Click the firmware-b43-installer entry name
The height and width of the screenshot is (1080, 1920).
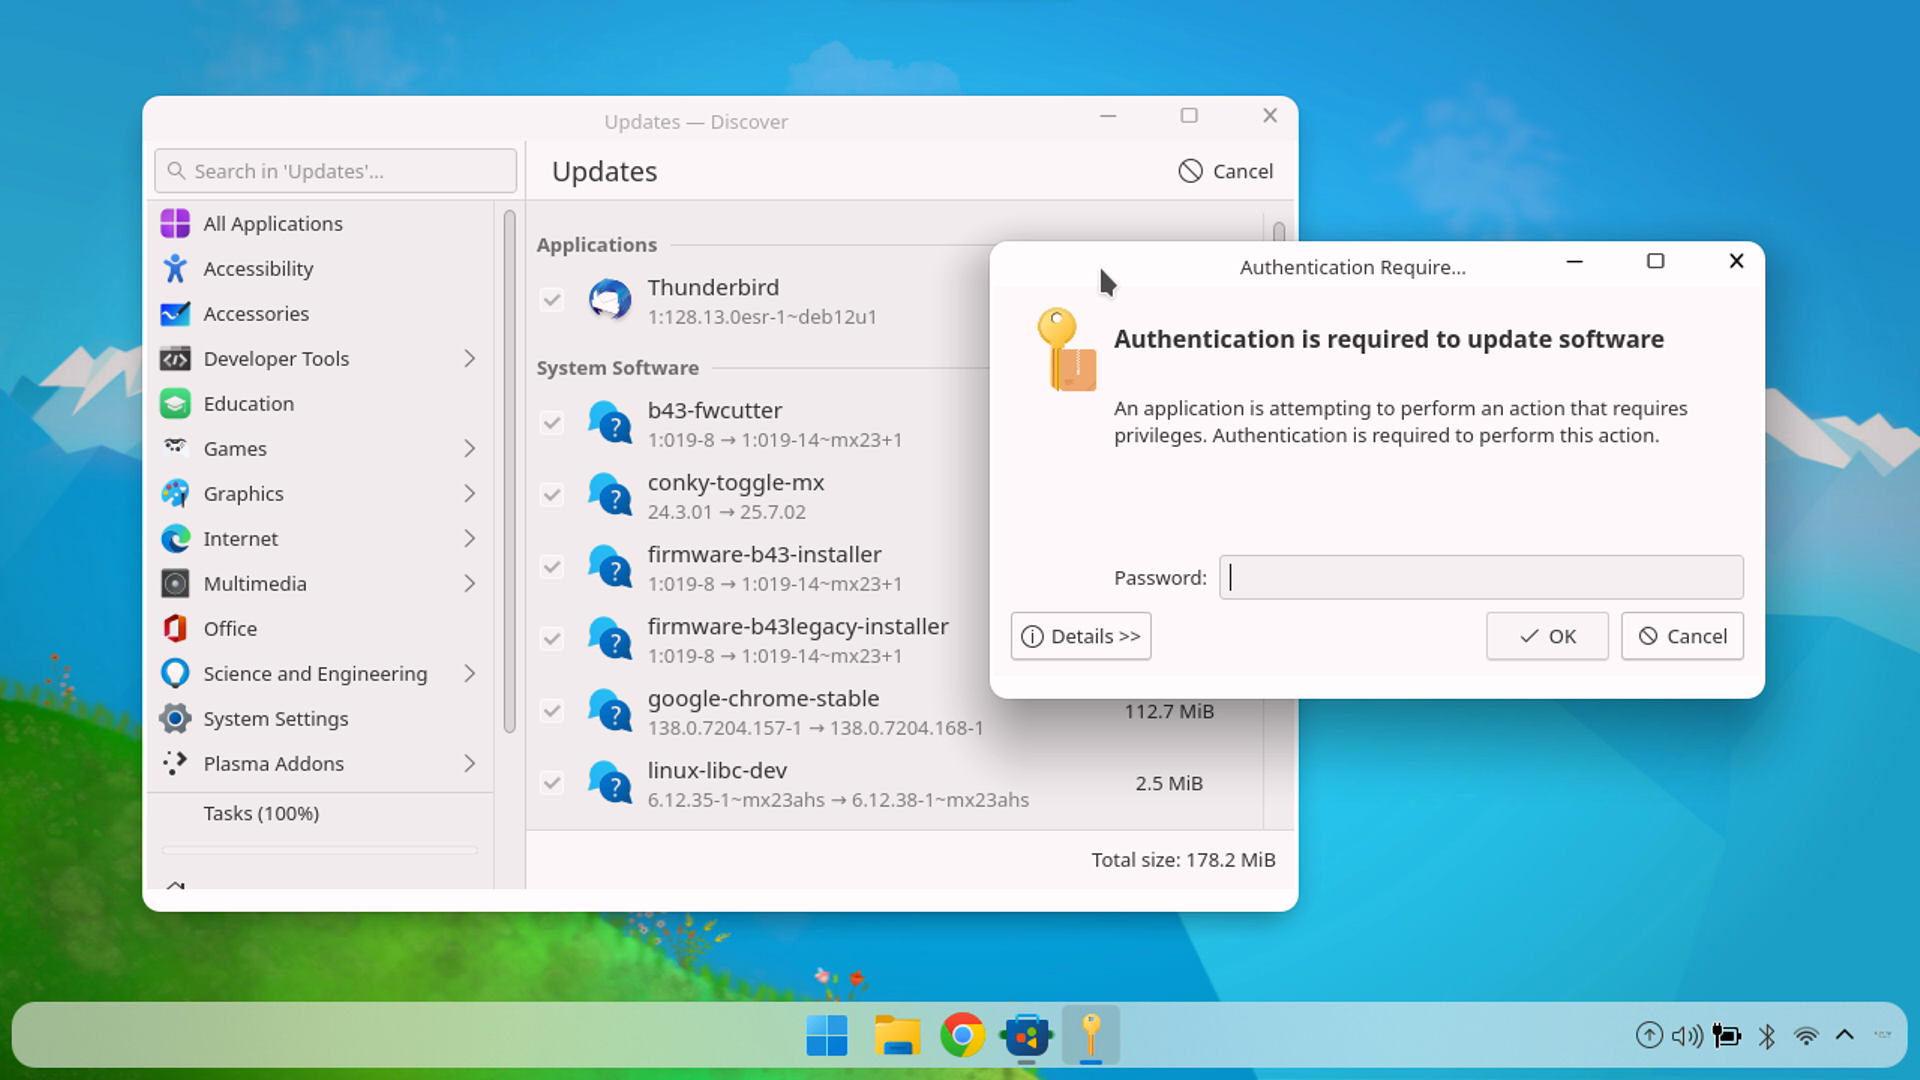(x=764, y=554)
